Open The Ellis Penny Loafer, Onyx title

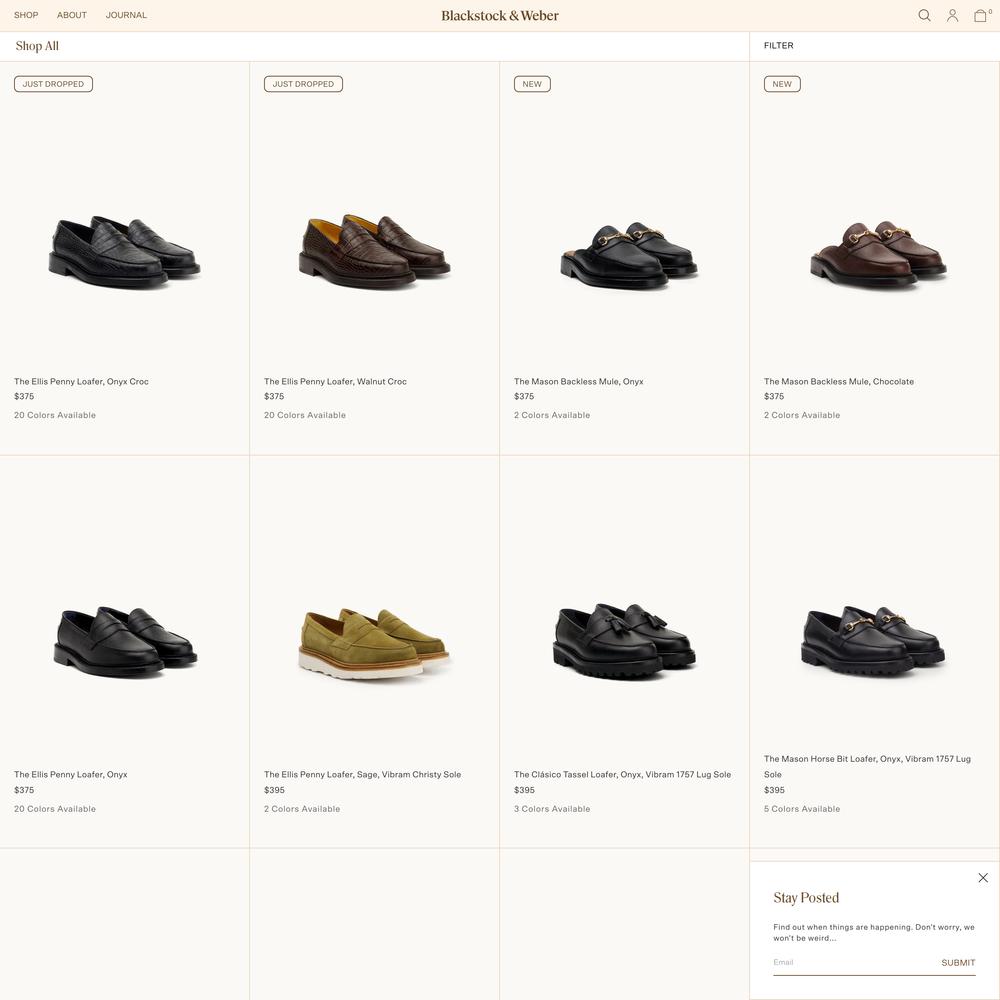pos(71,774)
